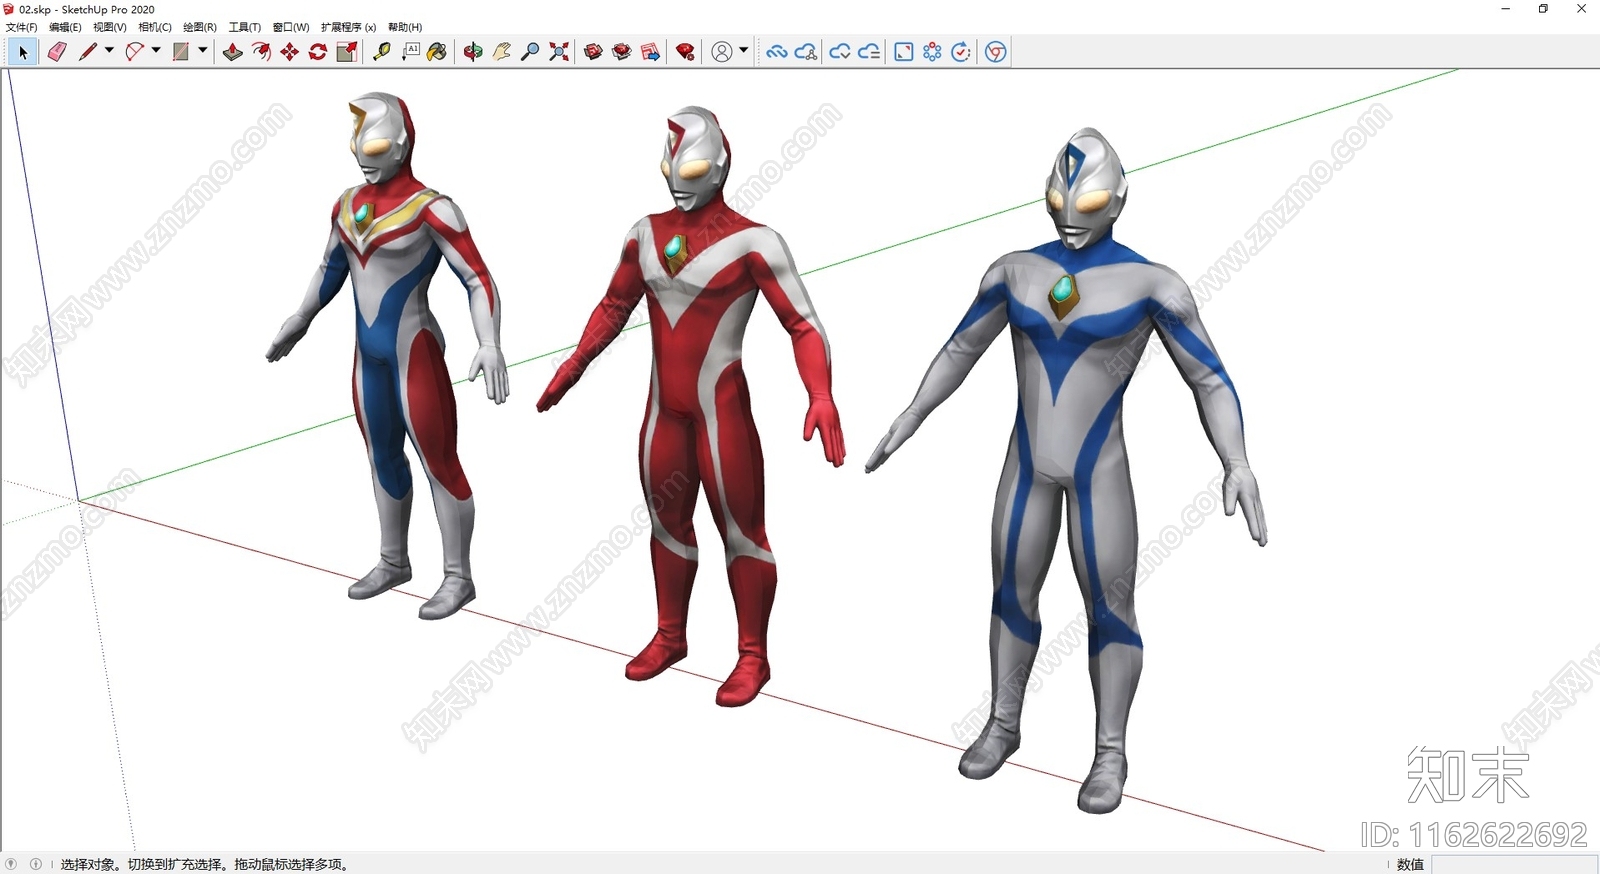Choose the Line pencil tool
Screen dimensions: 1600x874
88,52
